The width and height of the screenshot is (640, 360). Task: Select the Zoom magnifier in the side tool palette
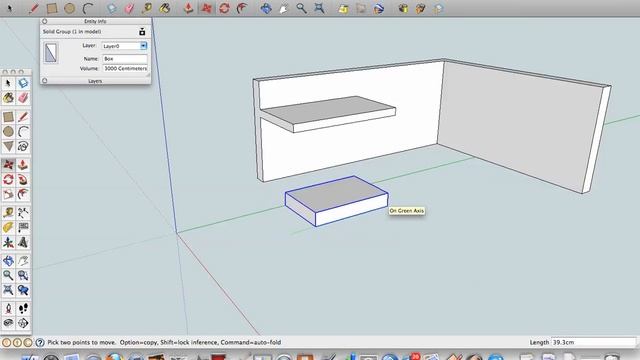pyautogui.click(x=8, y=276)
